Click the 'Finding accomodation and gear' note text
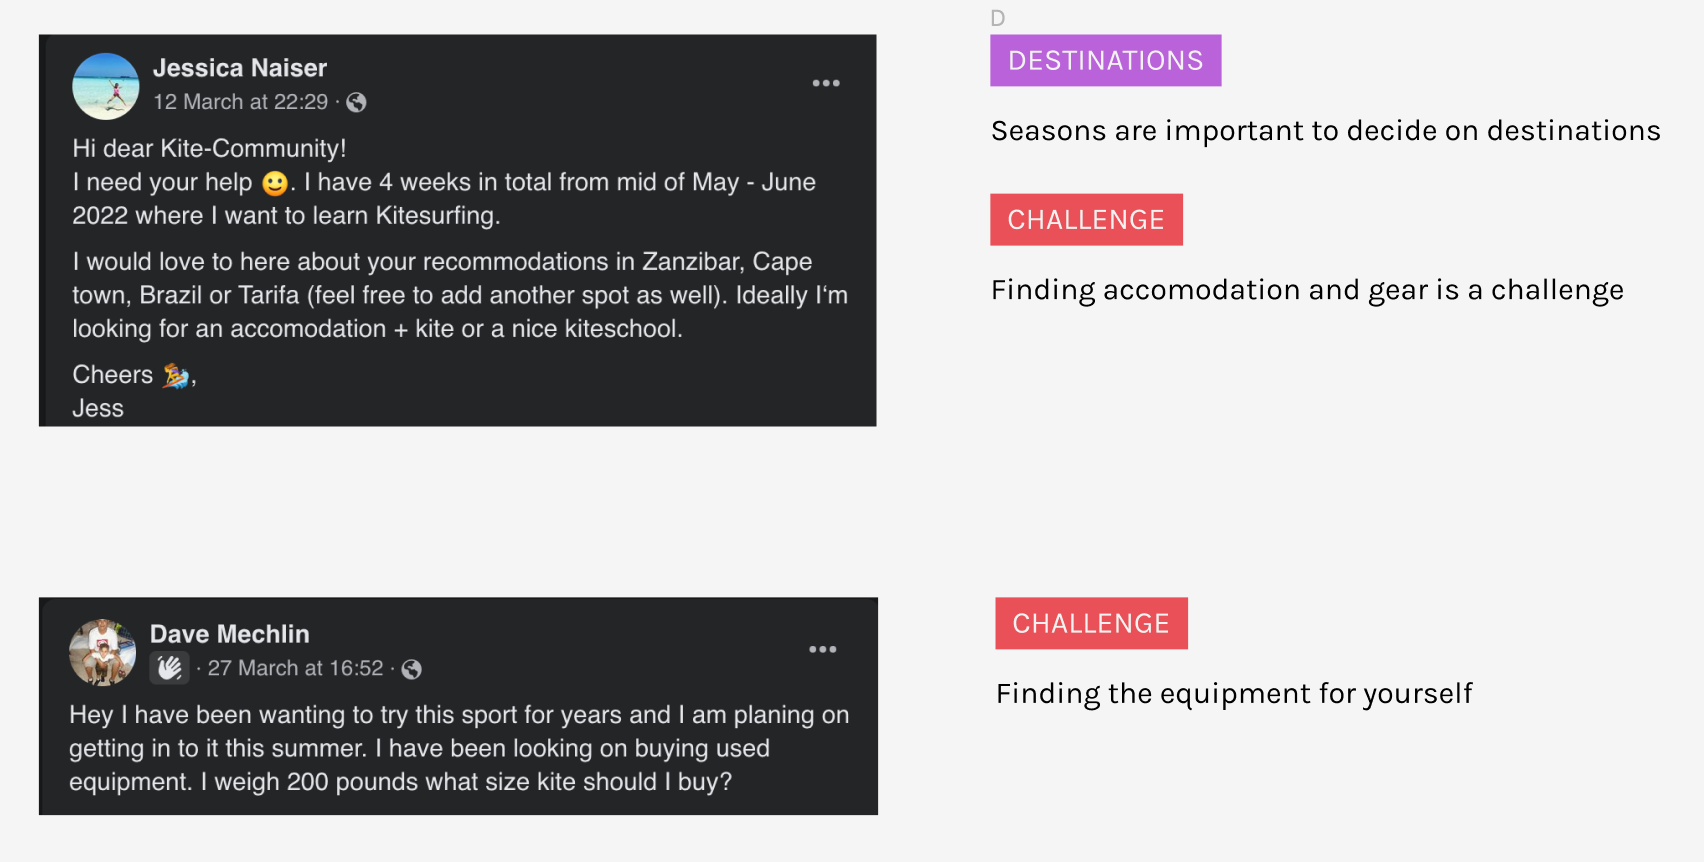 coord(1307,290)
